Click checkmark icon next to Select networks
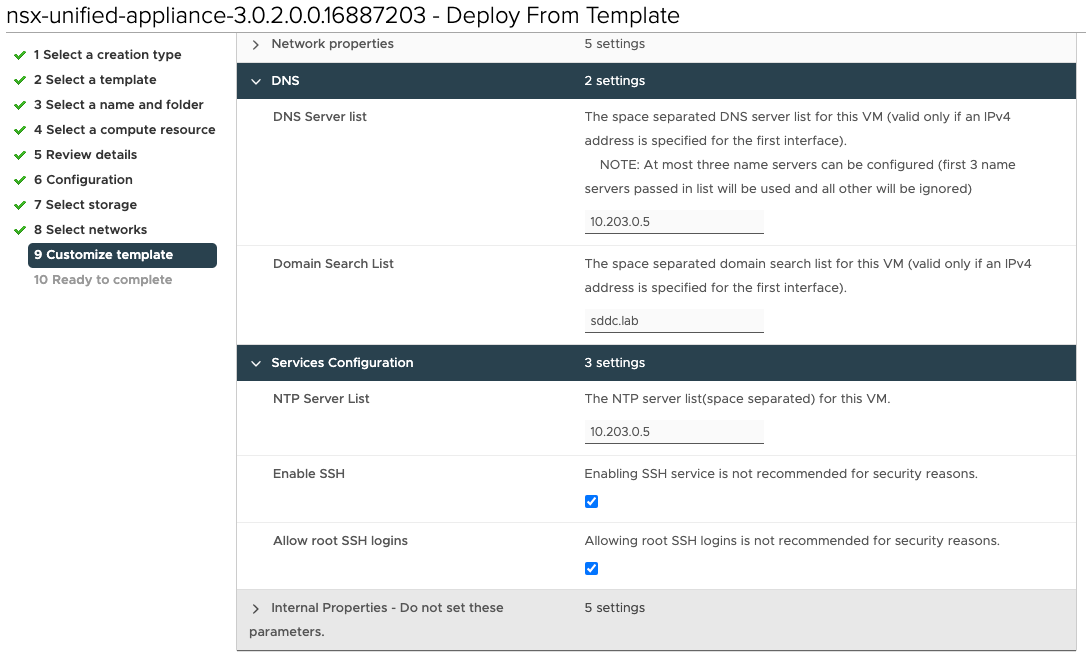The height and width of the screenshot is (661, 1086). point(20,230)
